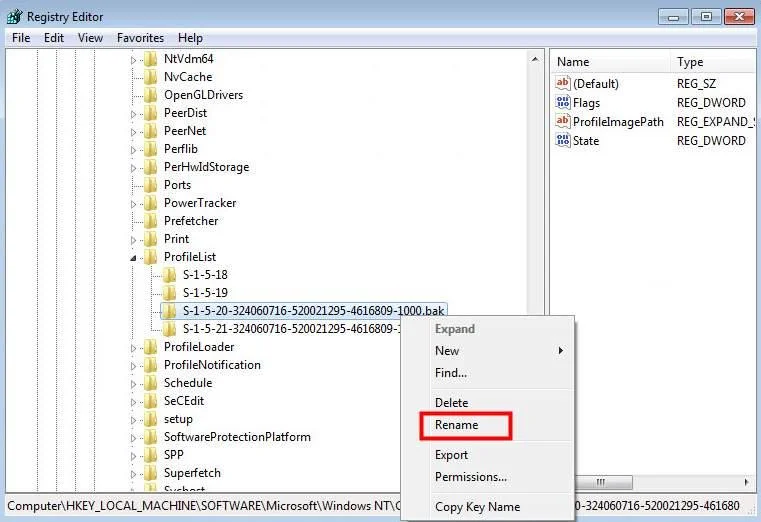Click the S-1-5-21 key folder icon
This screenshot has height=522, width=761.
(x=169, y=329)
